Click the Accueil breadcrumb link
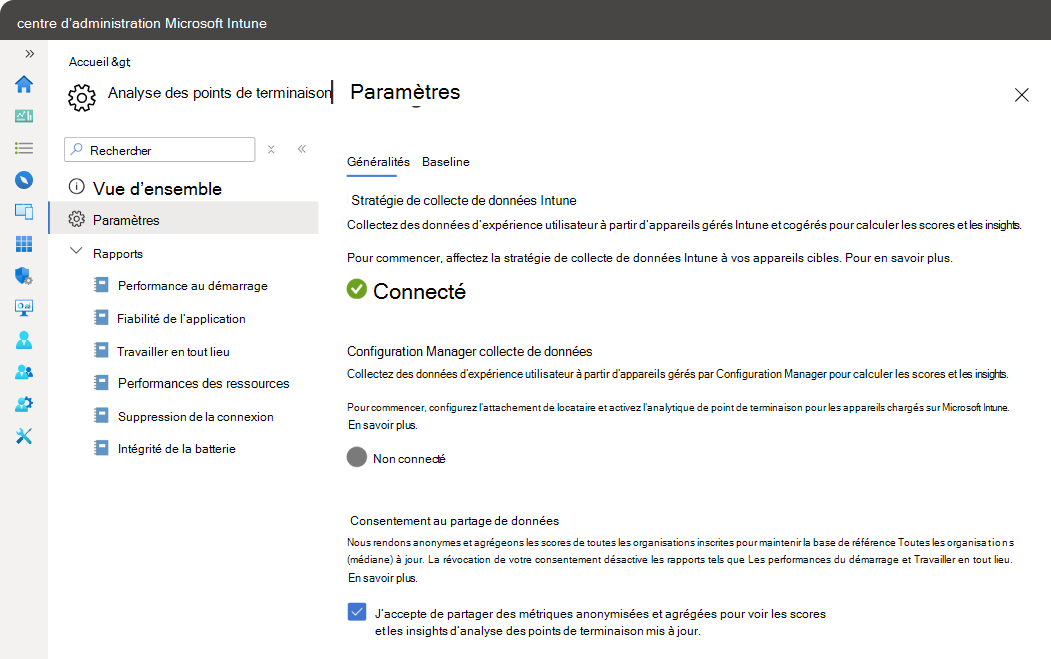 [x=88, y=62]
